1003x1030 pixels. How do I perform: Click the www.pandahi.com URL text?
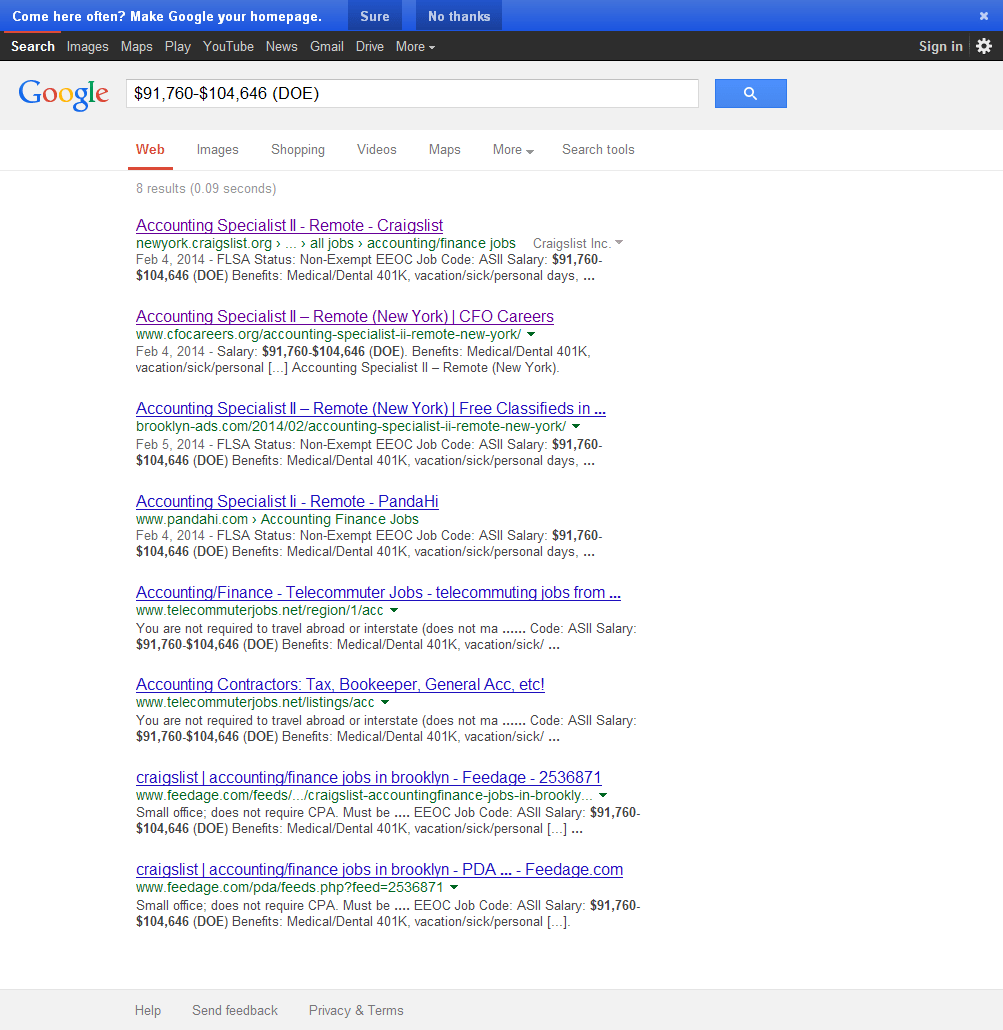[x=192, y=519]
